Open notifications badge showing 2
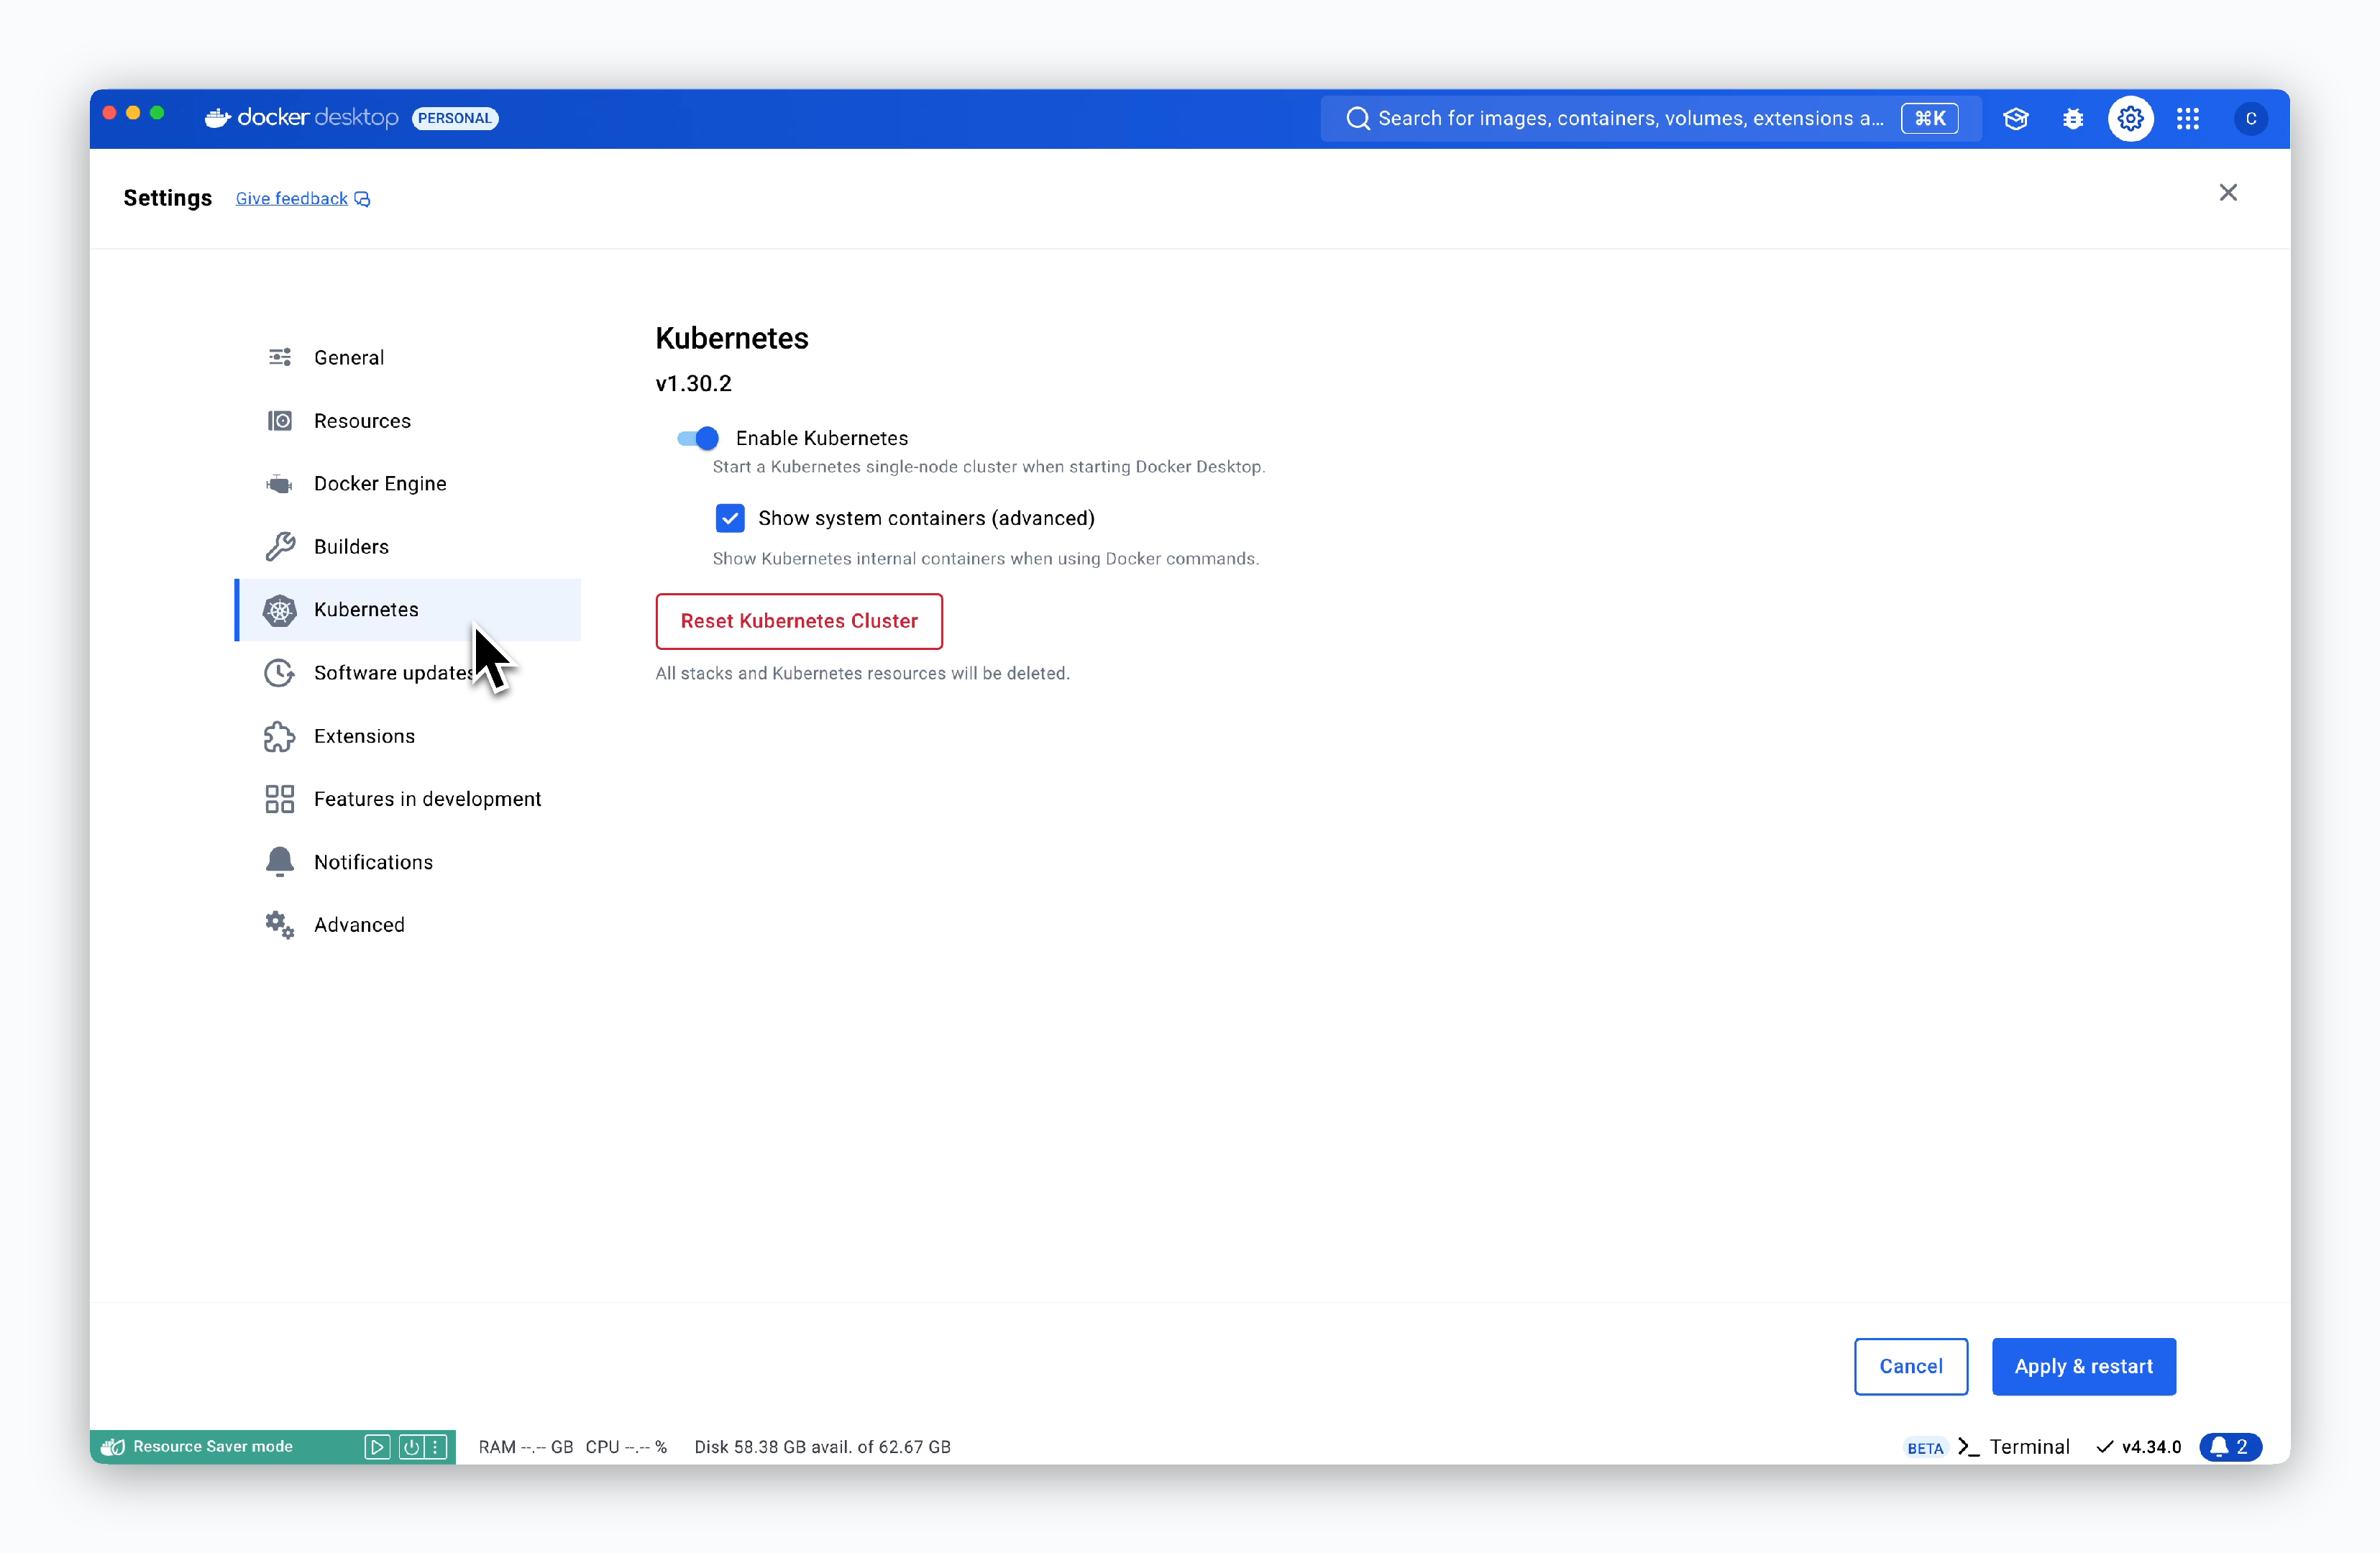 coord(2231,1447)
